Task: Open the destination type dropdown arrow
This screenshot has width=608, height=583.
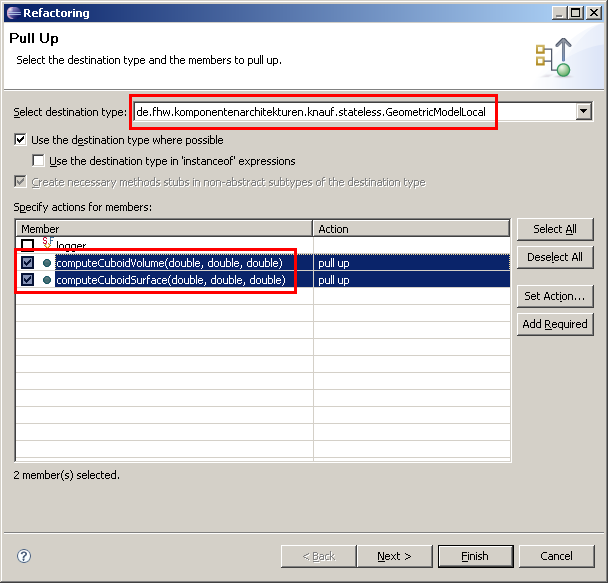Action: [x=584, y=112]
